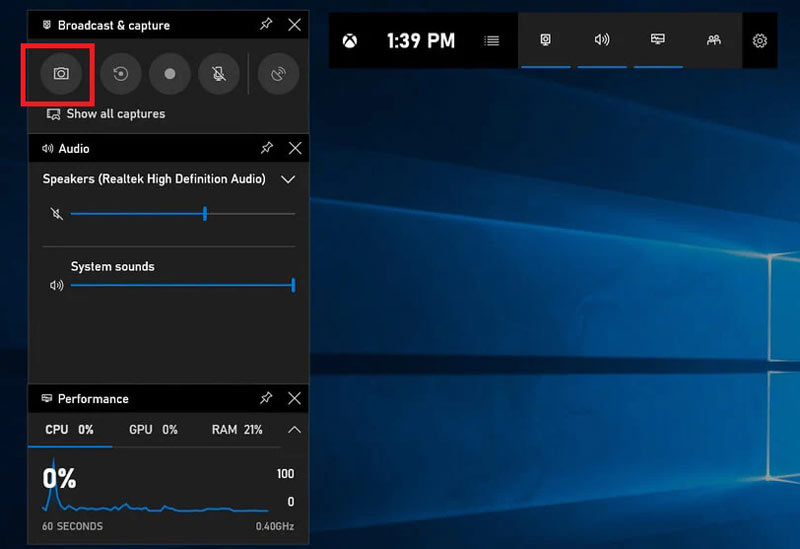Close the Performance widget
This screenshot has height=549, width=800.
[x=294, y=398]
